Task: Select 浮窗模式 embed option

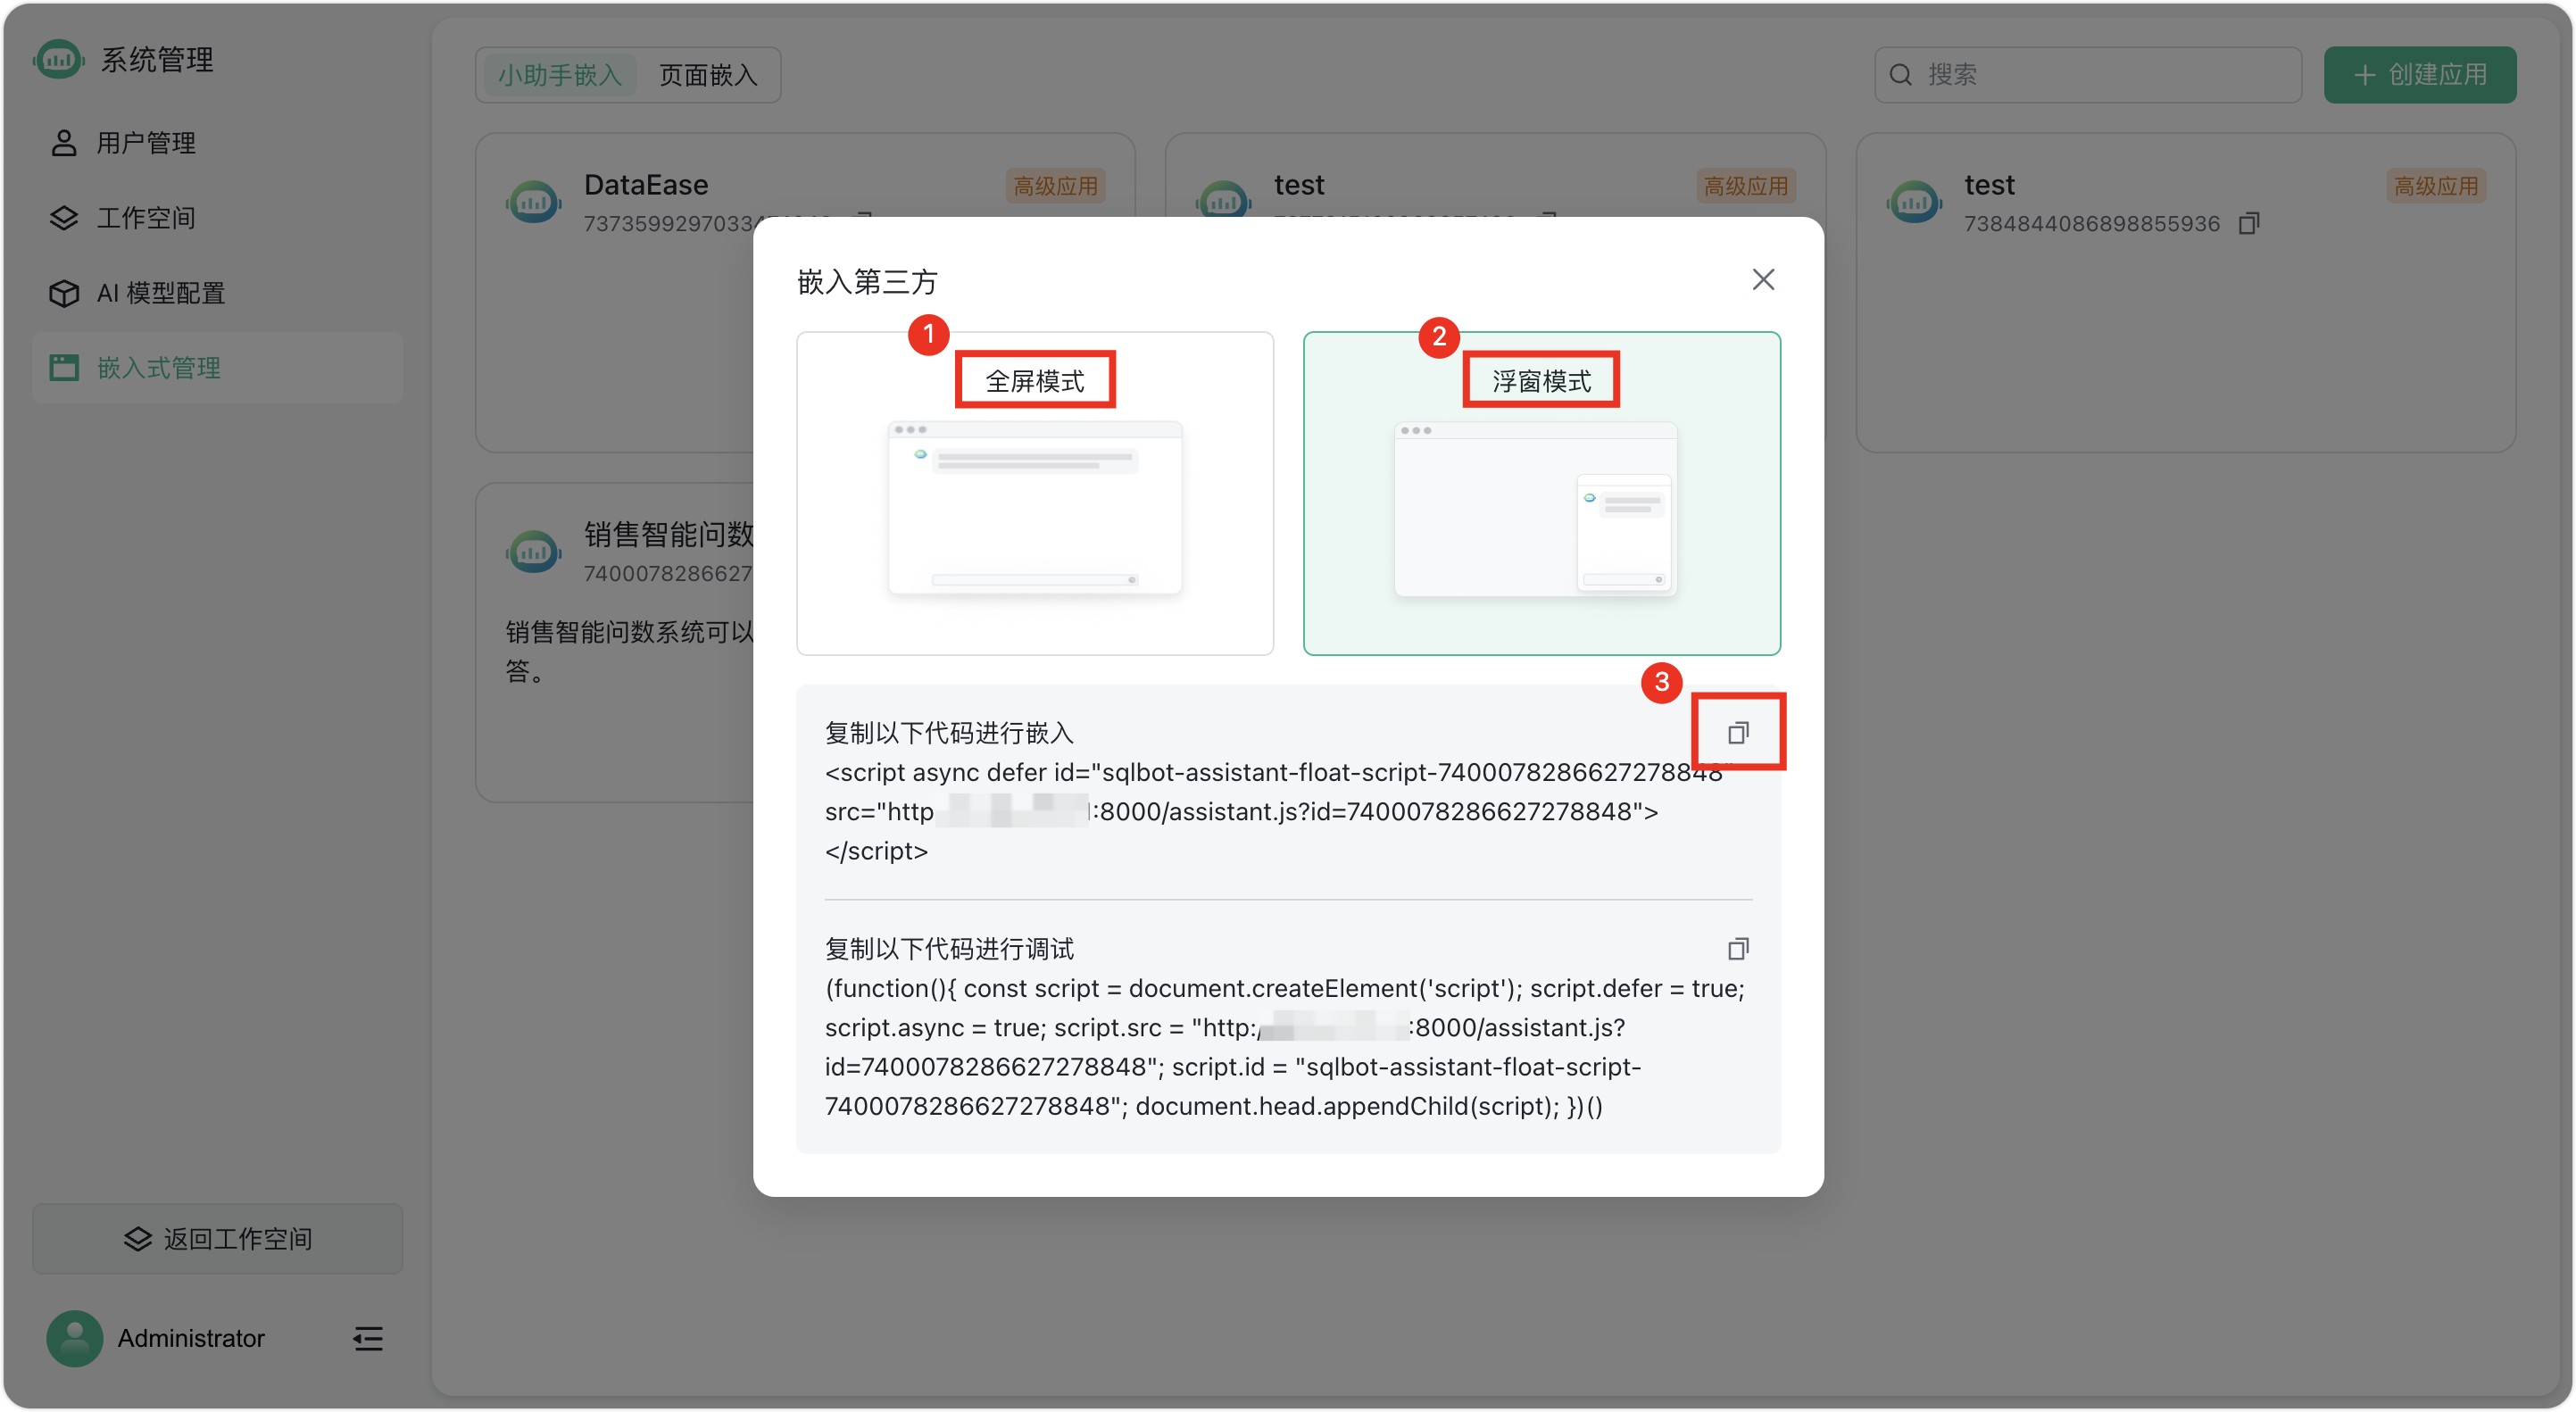Action: coord(1541,381)
